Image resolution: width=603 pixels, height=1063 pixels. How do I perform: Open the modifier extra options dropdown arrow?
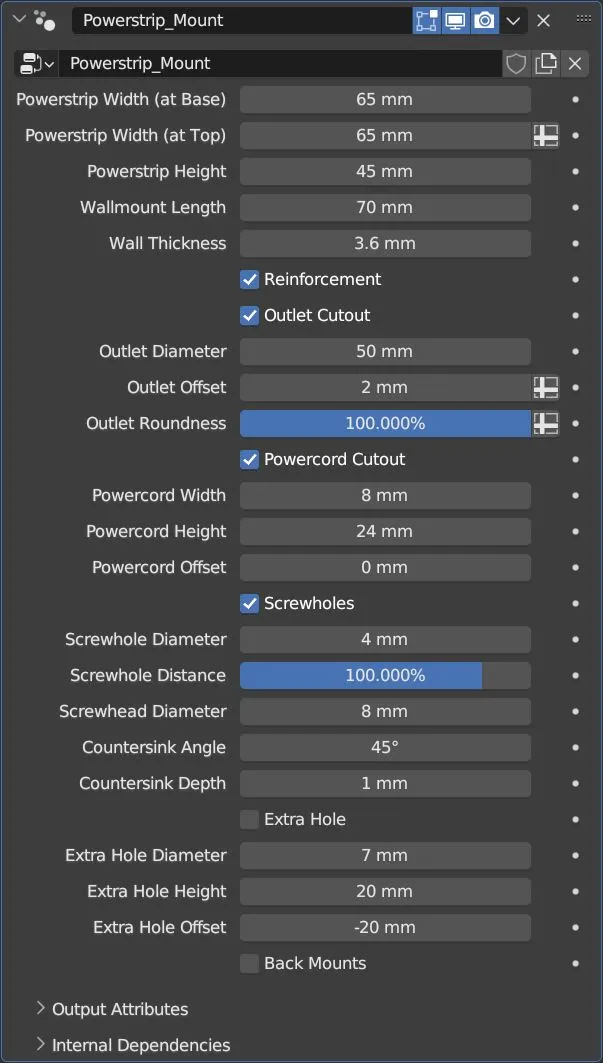[513, 20]
